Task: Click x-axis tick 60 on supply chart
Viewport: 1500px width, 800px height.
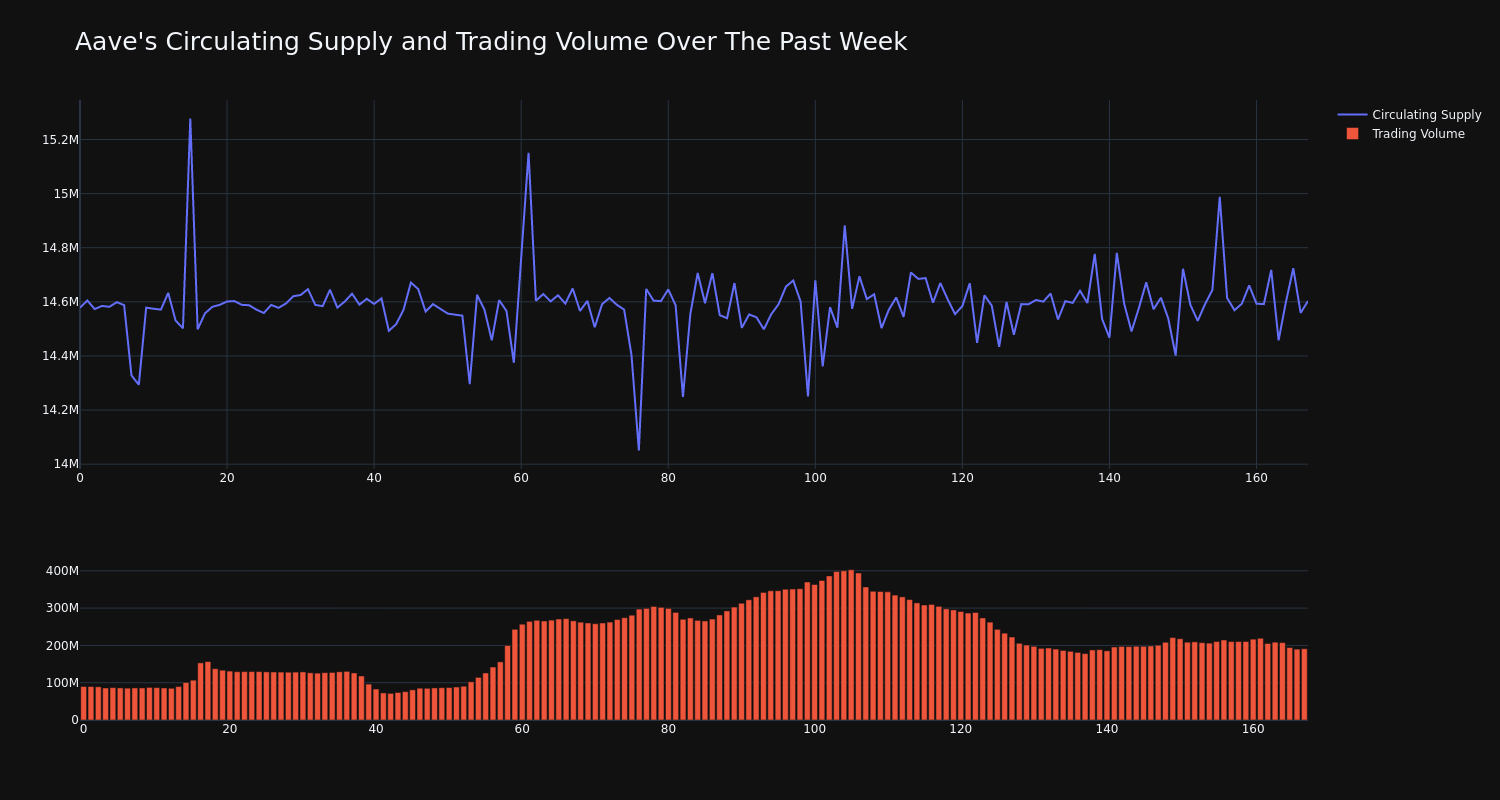Action: coord(521,478)
